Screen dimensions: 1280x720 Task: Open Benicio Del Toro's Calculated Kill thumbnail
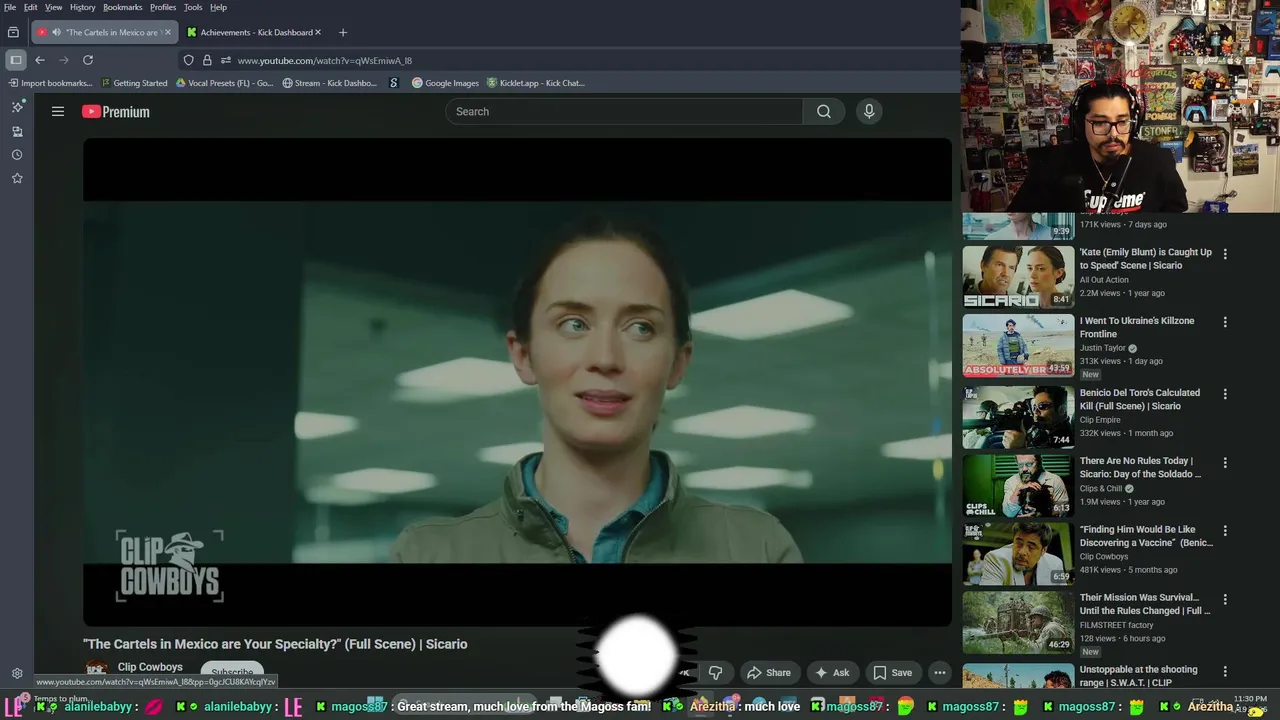click(1018, 417)
